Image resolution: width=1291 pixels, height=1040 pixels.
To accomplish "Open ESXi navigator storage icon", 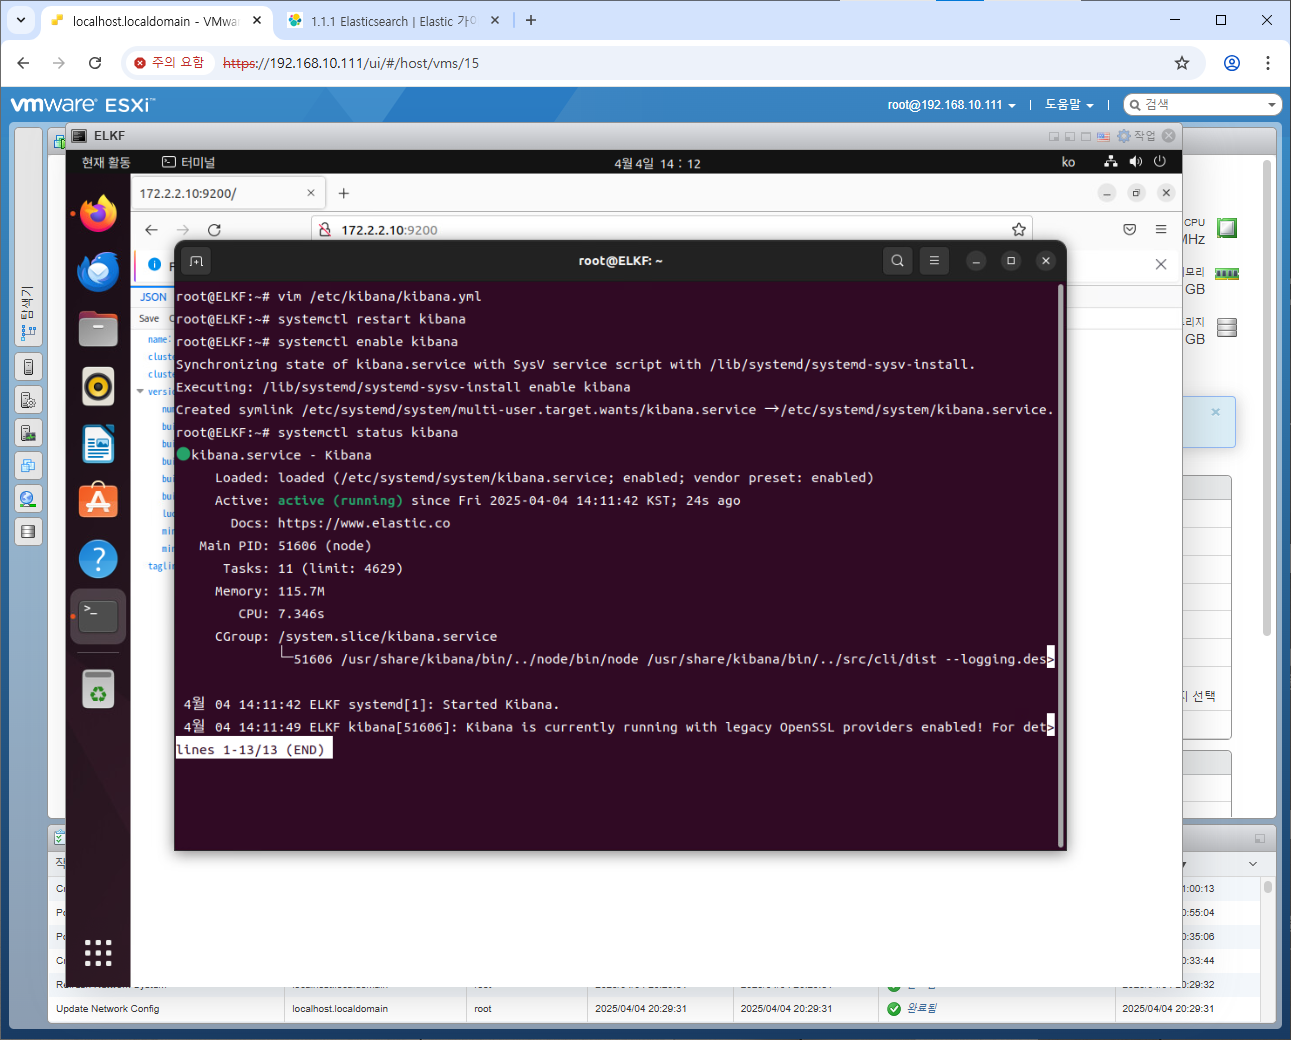I will [x=29, y=531].
